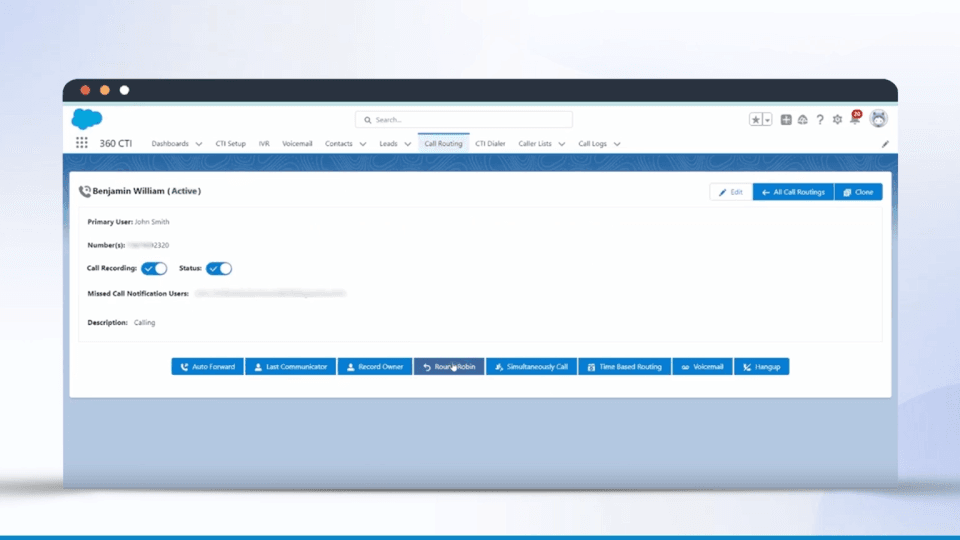Choose the Round Robin routing button
The width and height of the screenshot is (960, 540).
pyautogui.click(x=449, y=367)
